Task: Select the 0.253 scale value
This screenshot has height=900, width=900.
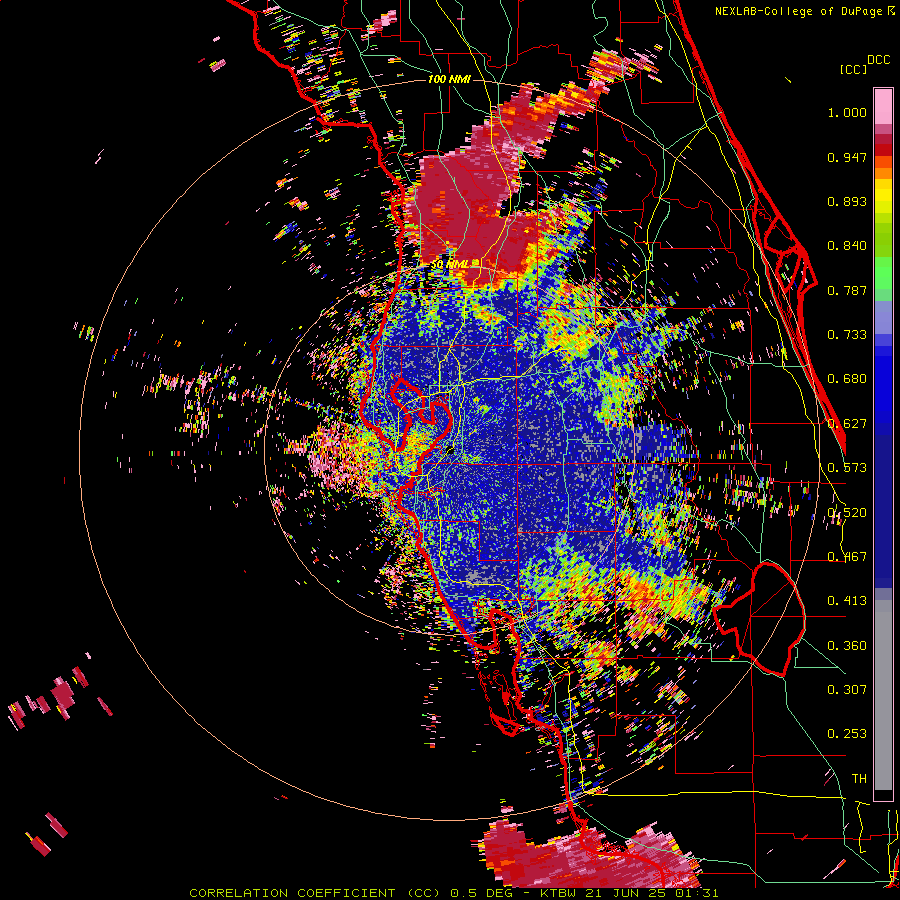Action: point(847,734)
